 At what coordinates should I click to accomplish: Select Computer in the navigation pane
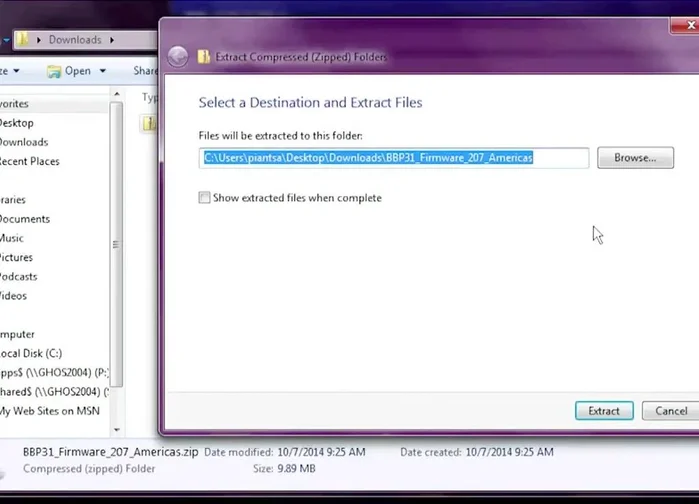(x=17, y=334)
